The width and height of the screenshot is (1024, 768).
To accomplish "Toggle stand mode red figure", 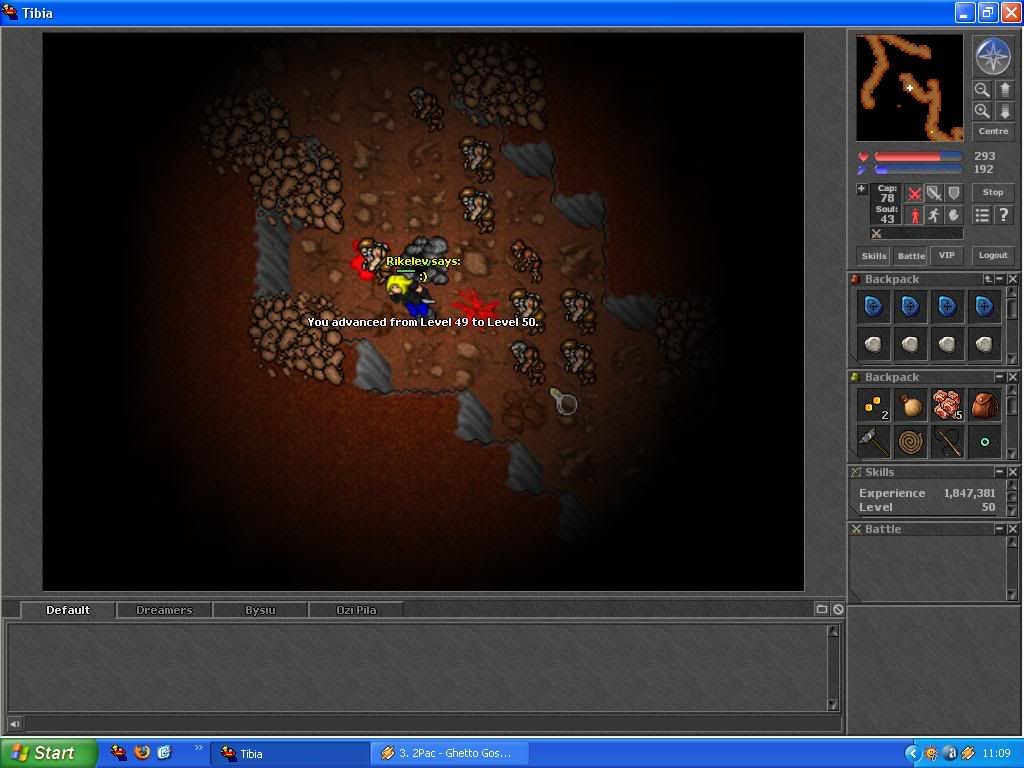I will point(914,215).
